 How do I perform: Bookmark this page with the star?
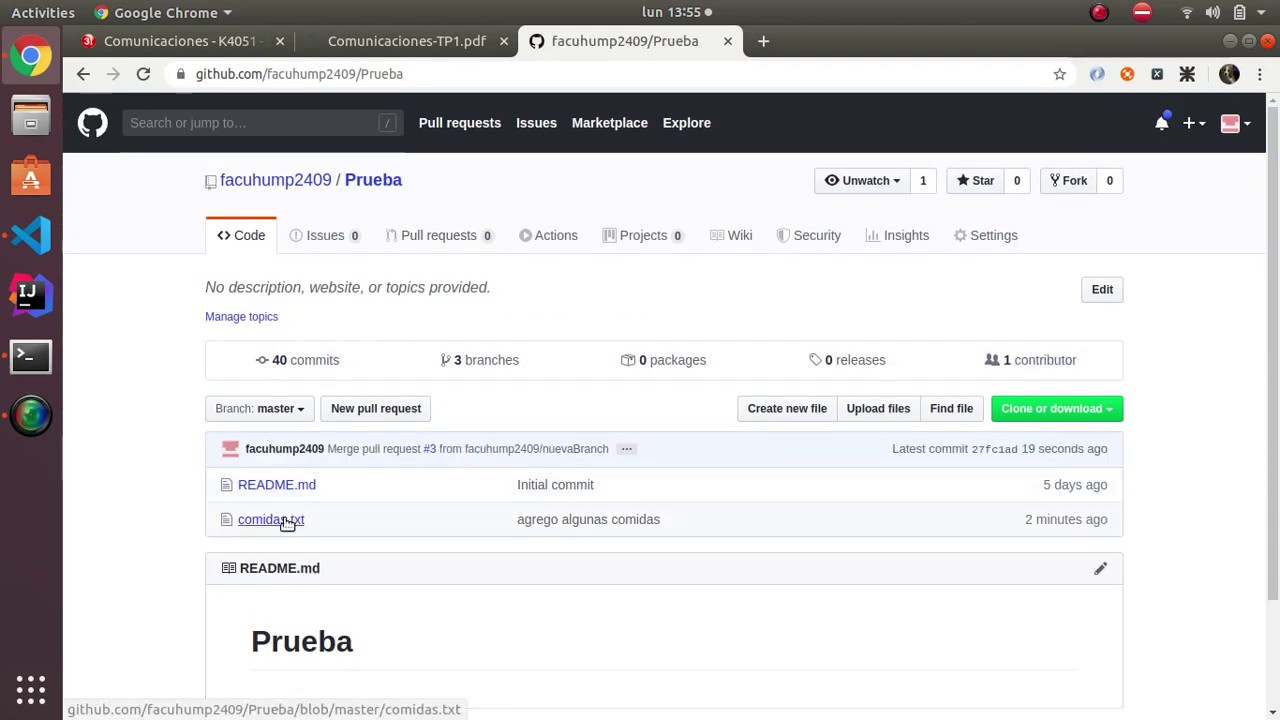1059,74
